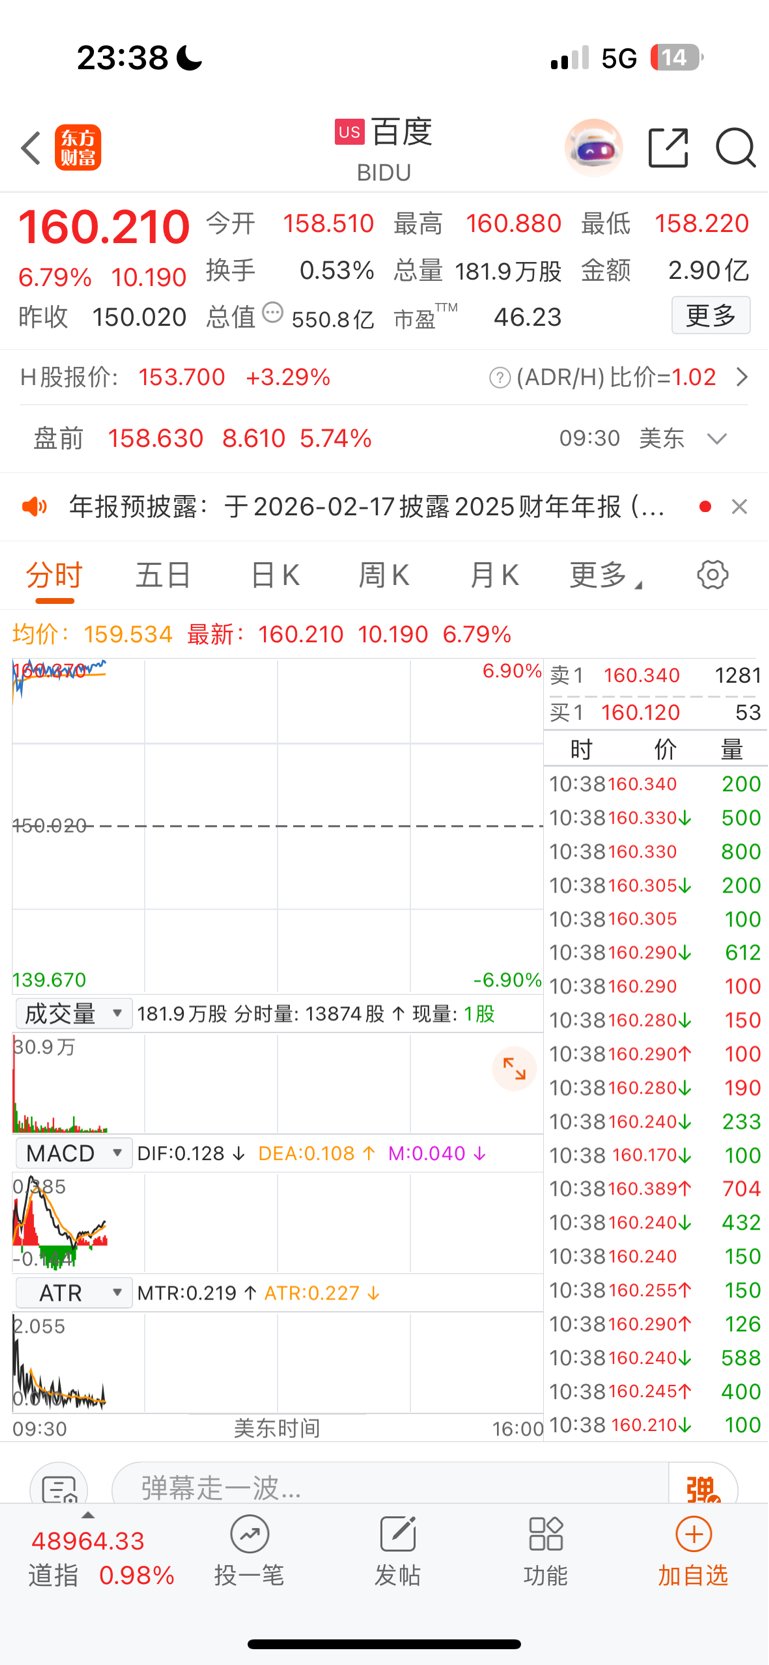
Task: Tap the trade 160.170 volume 100
Action: 655,1155
